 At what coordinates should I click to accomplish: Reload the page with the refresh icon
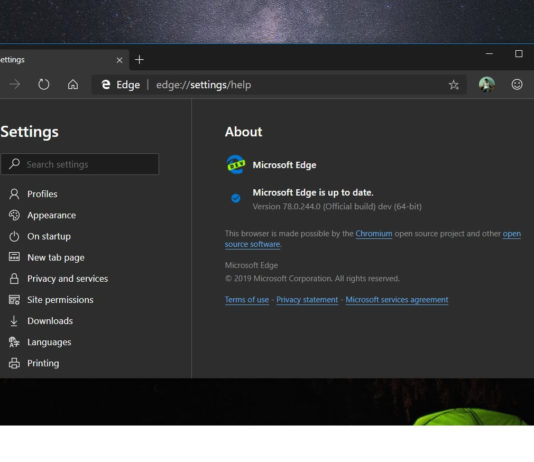click(44, 84)
